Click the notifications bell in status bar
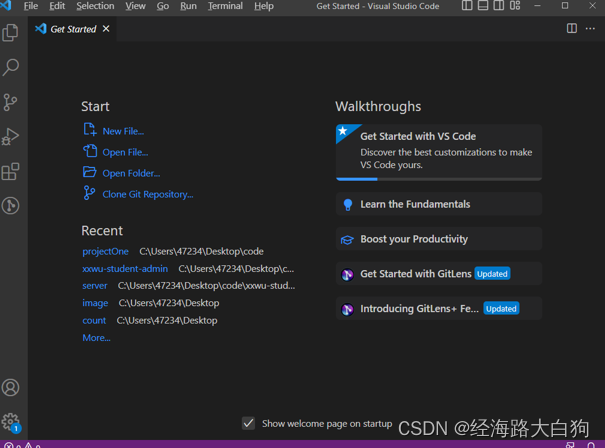The height and width of the screenshot is (448, 605). point(591,445)
